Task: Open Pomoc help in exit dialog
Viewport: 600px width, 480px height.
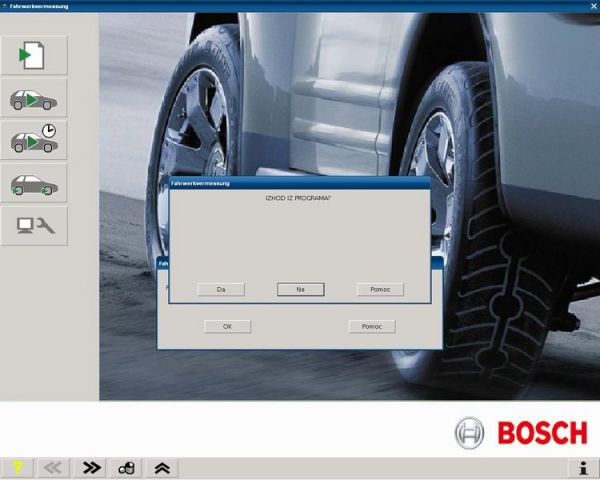Action: pos(380,289)
